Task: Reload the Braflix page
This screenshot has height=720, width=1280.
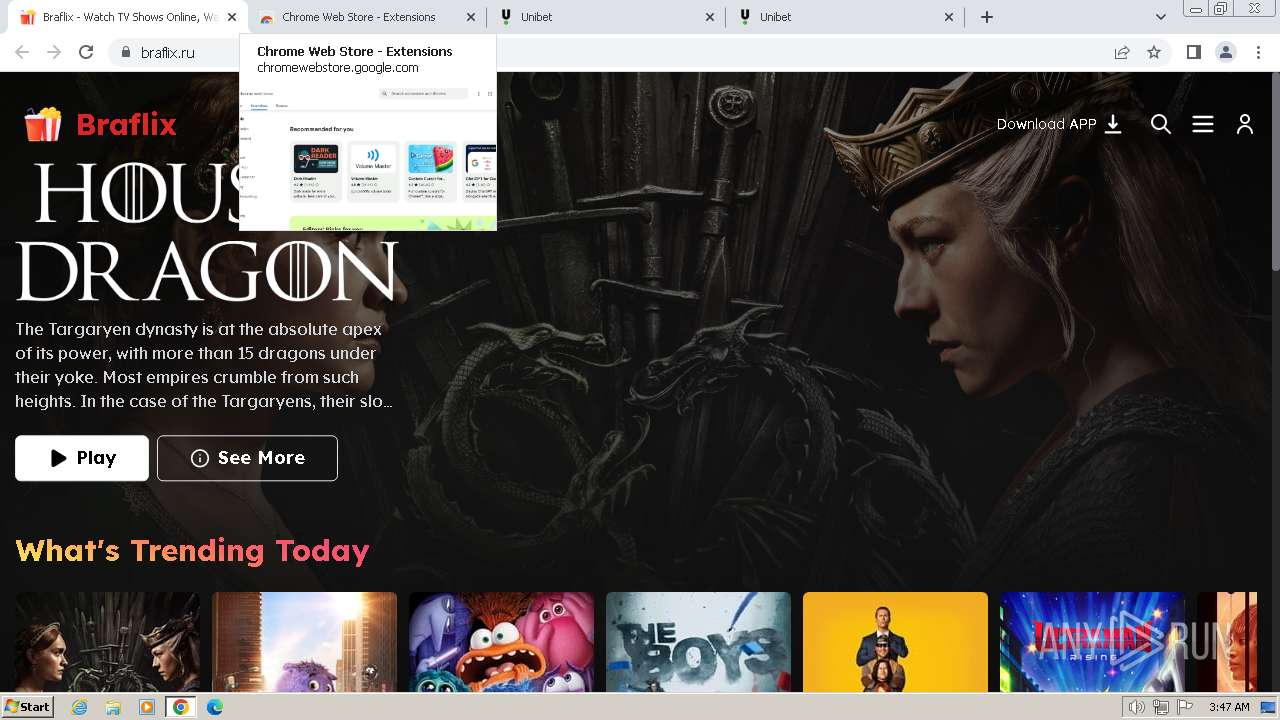Action: pyautogui.click(x=86, y=52)
